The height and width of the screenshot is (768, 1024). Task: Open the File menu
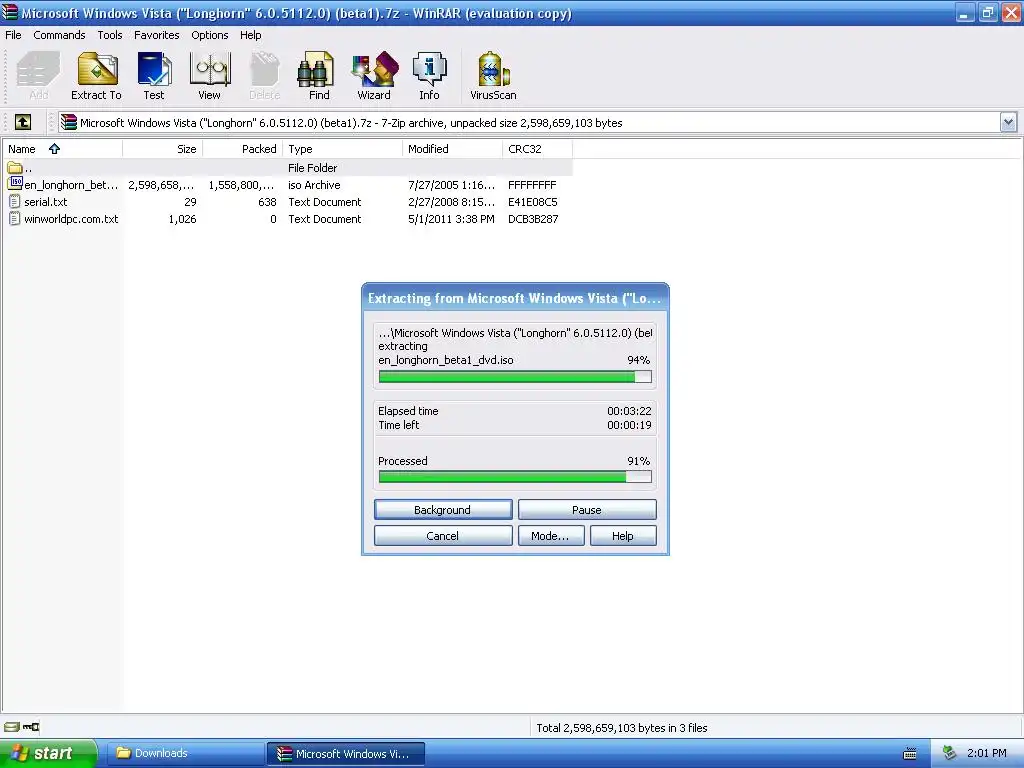(x=13, y=35)
